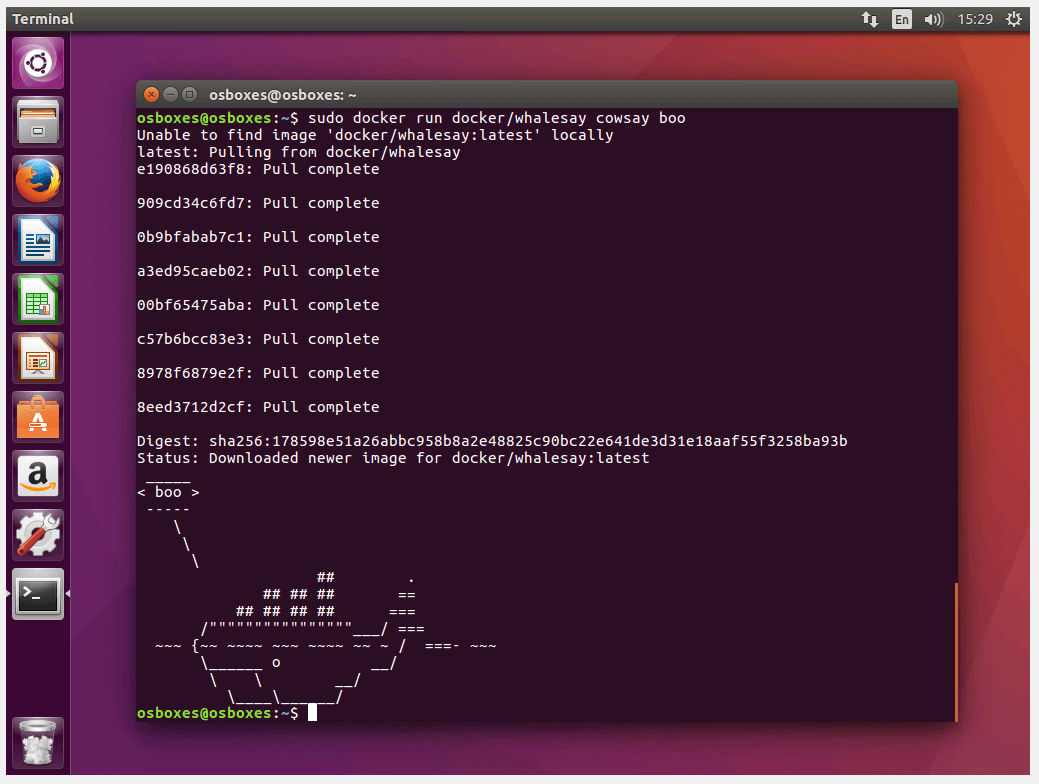Open the Ubuntu Dash search launcher
The width and height of the screenshot is (1039, 784).
tap(38, 63)
